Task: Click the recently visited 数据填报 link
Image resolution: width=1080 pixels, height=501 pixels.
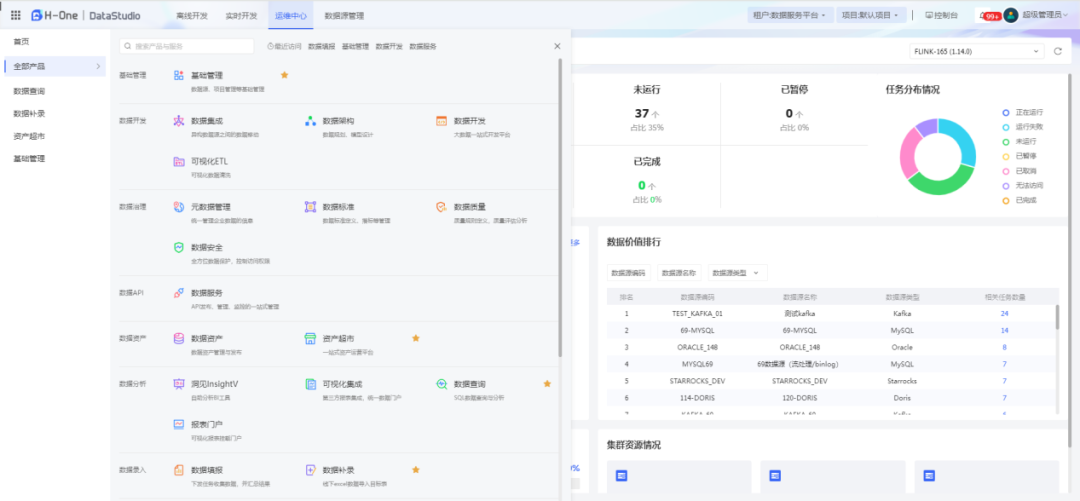Action: click(321, 46)
